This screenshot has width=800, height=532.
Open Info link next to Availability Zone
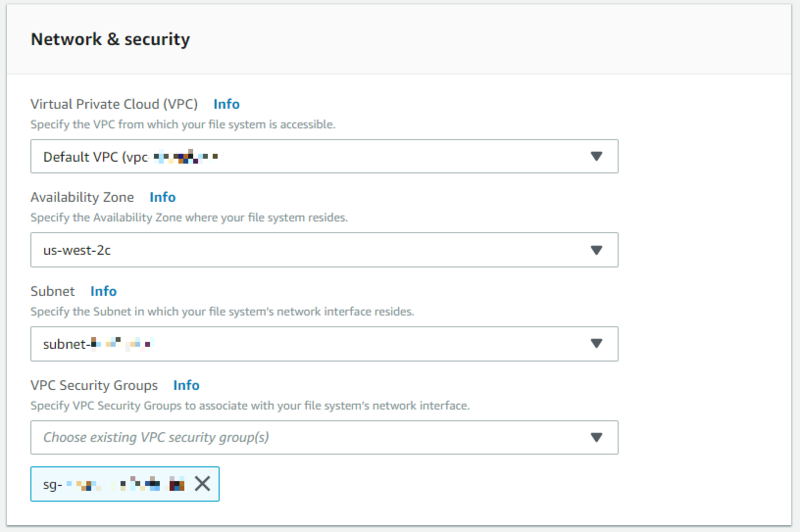[162, 197]
